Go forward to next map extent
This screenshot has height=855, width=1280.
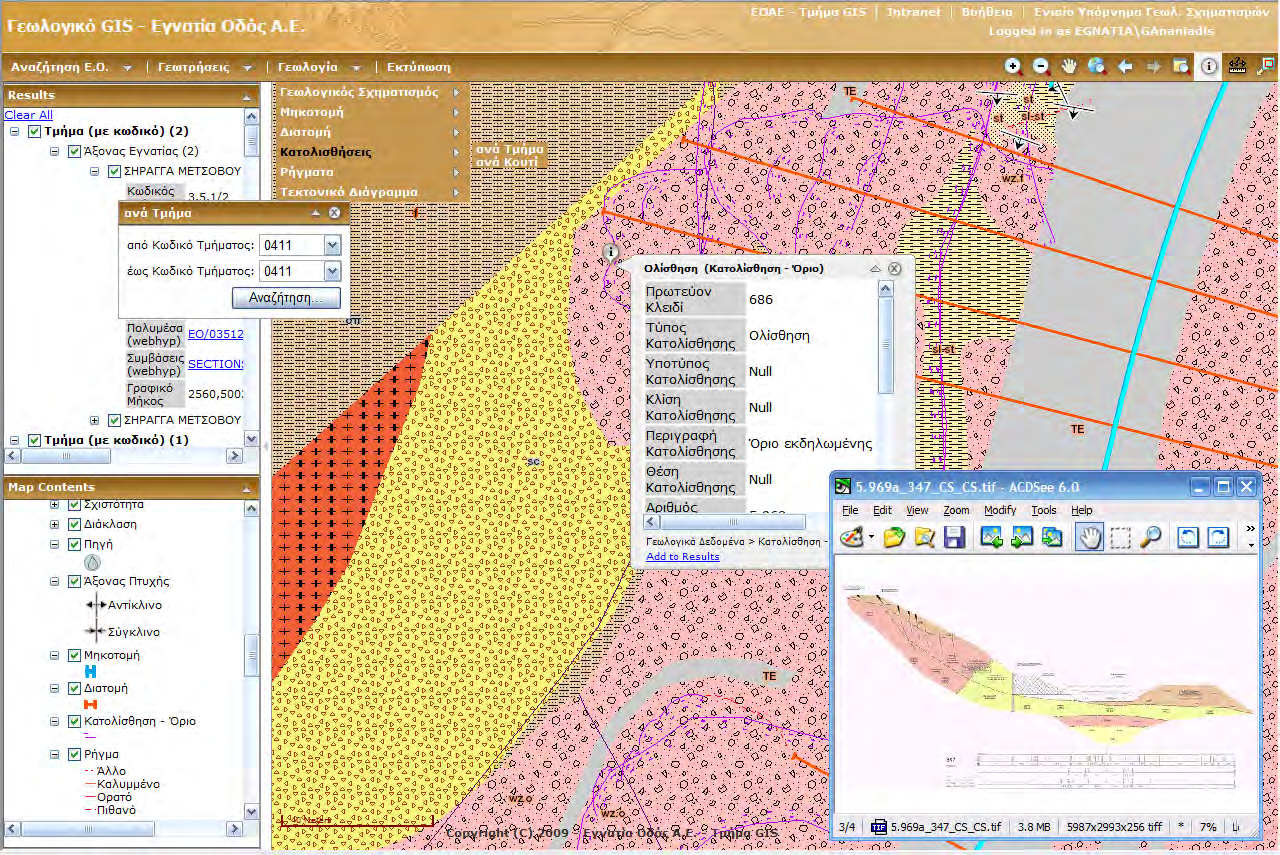[x=1153, y=66]
